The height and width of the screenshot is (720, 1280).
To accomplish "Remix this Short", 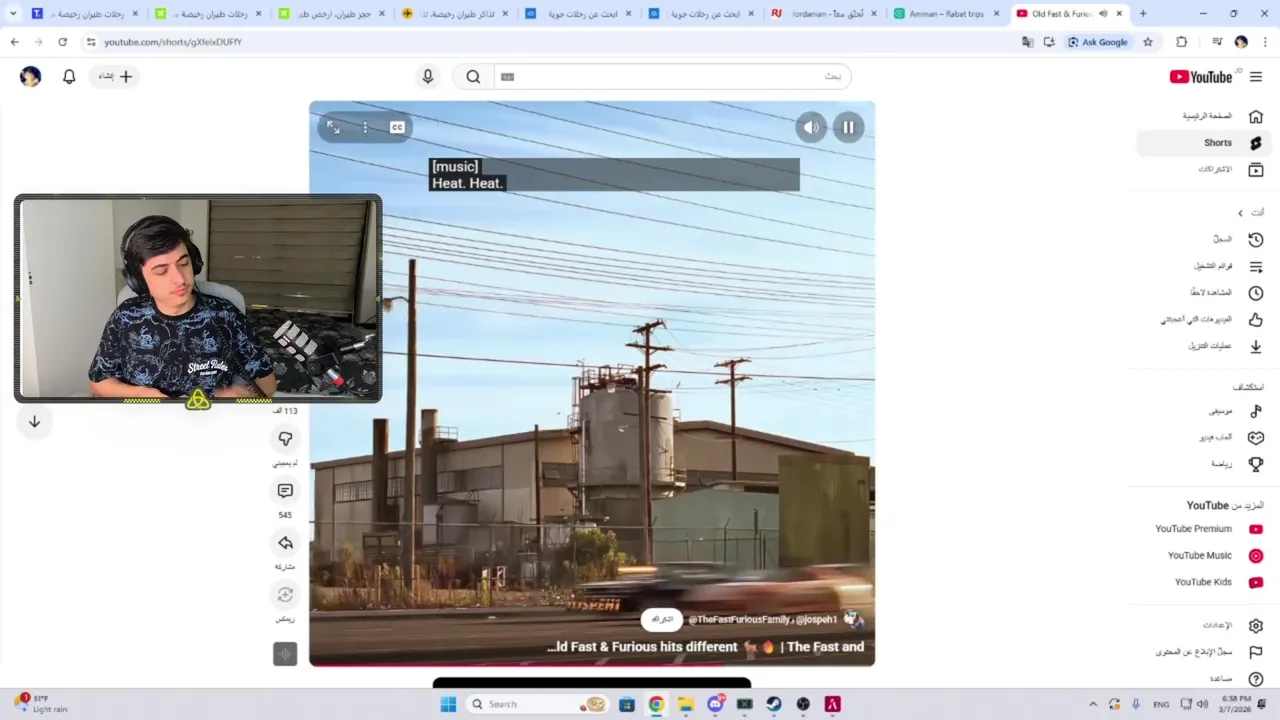I will coord(285,595).
